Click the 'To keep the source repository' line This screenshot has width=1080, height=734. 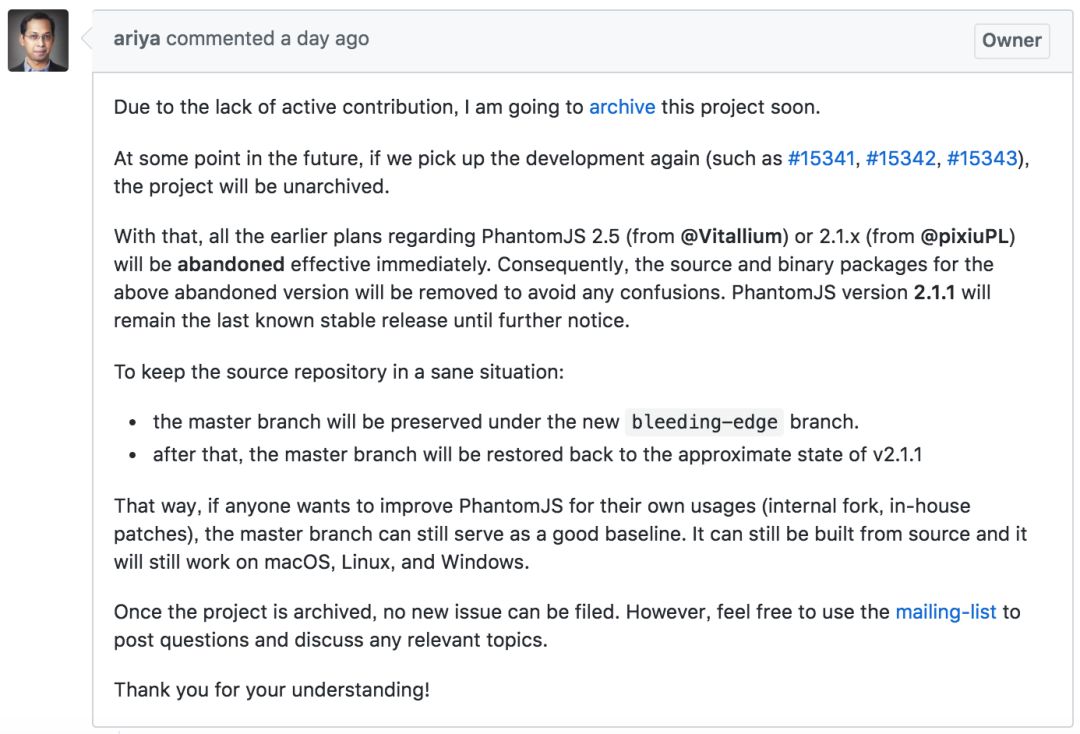[339, 372]
